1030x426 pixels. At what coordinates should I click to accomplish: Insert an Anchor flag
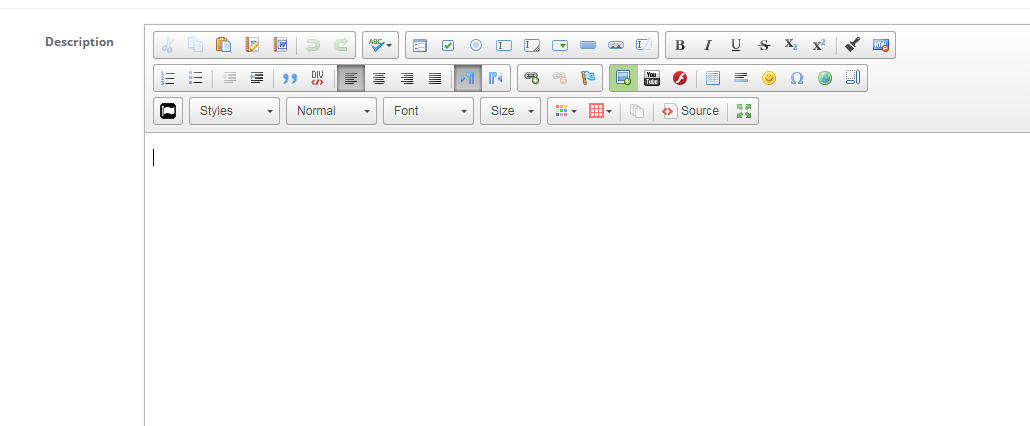(588, 78)
